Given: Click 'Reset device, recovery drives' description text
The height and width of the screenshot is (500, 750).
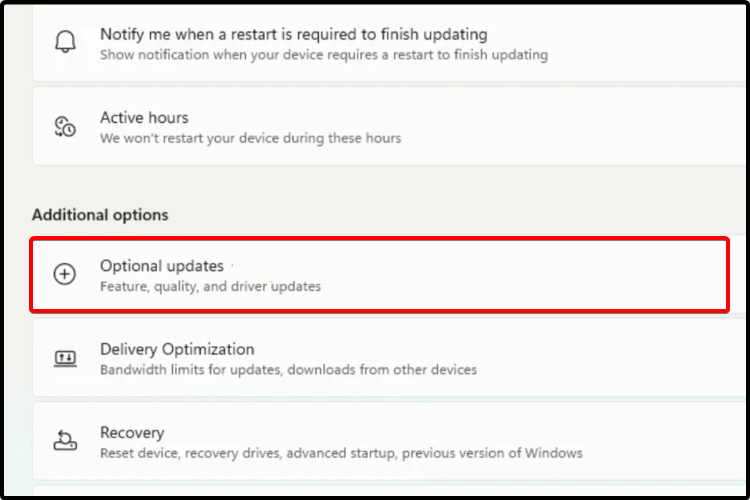Looking at the screenshot, I should tap(340, 453).
